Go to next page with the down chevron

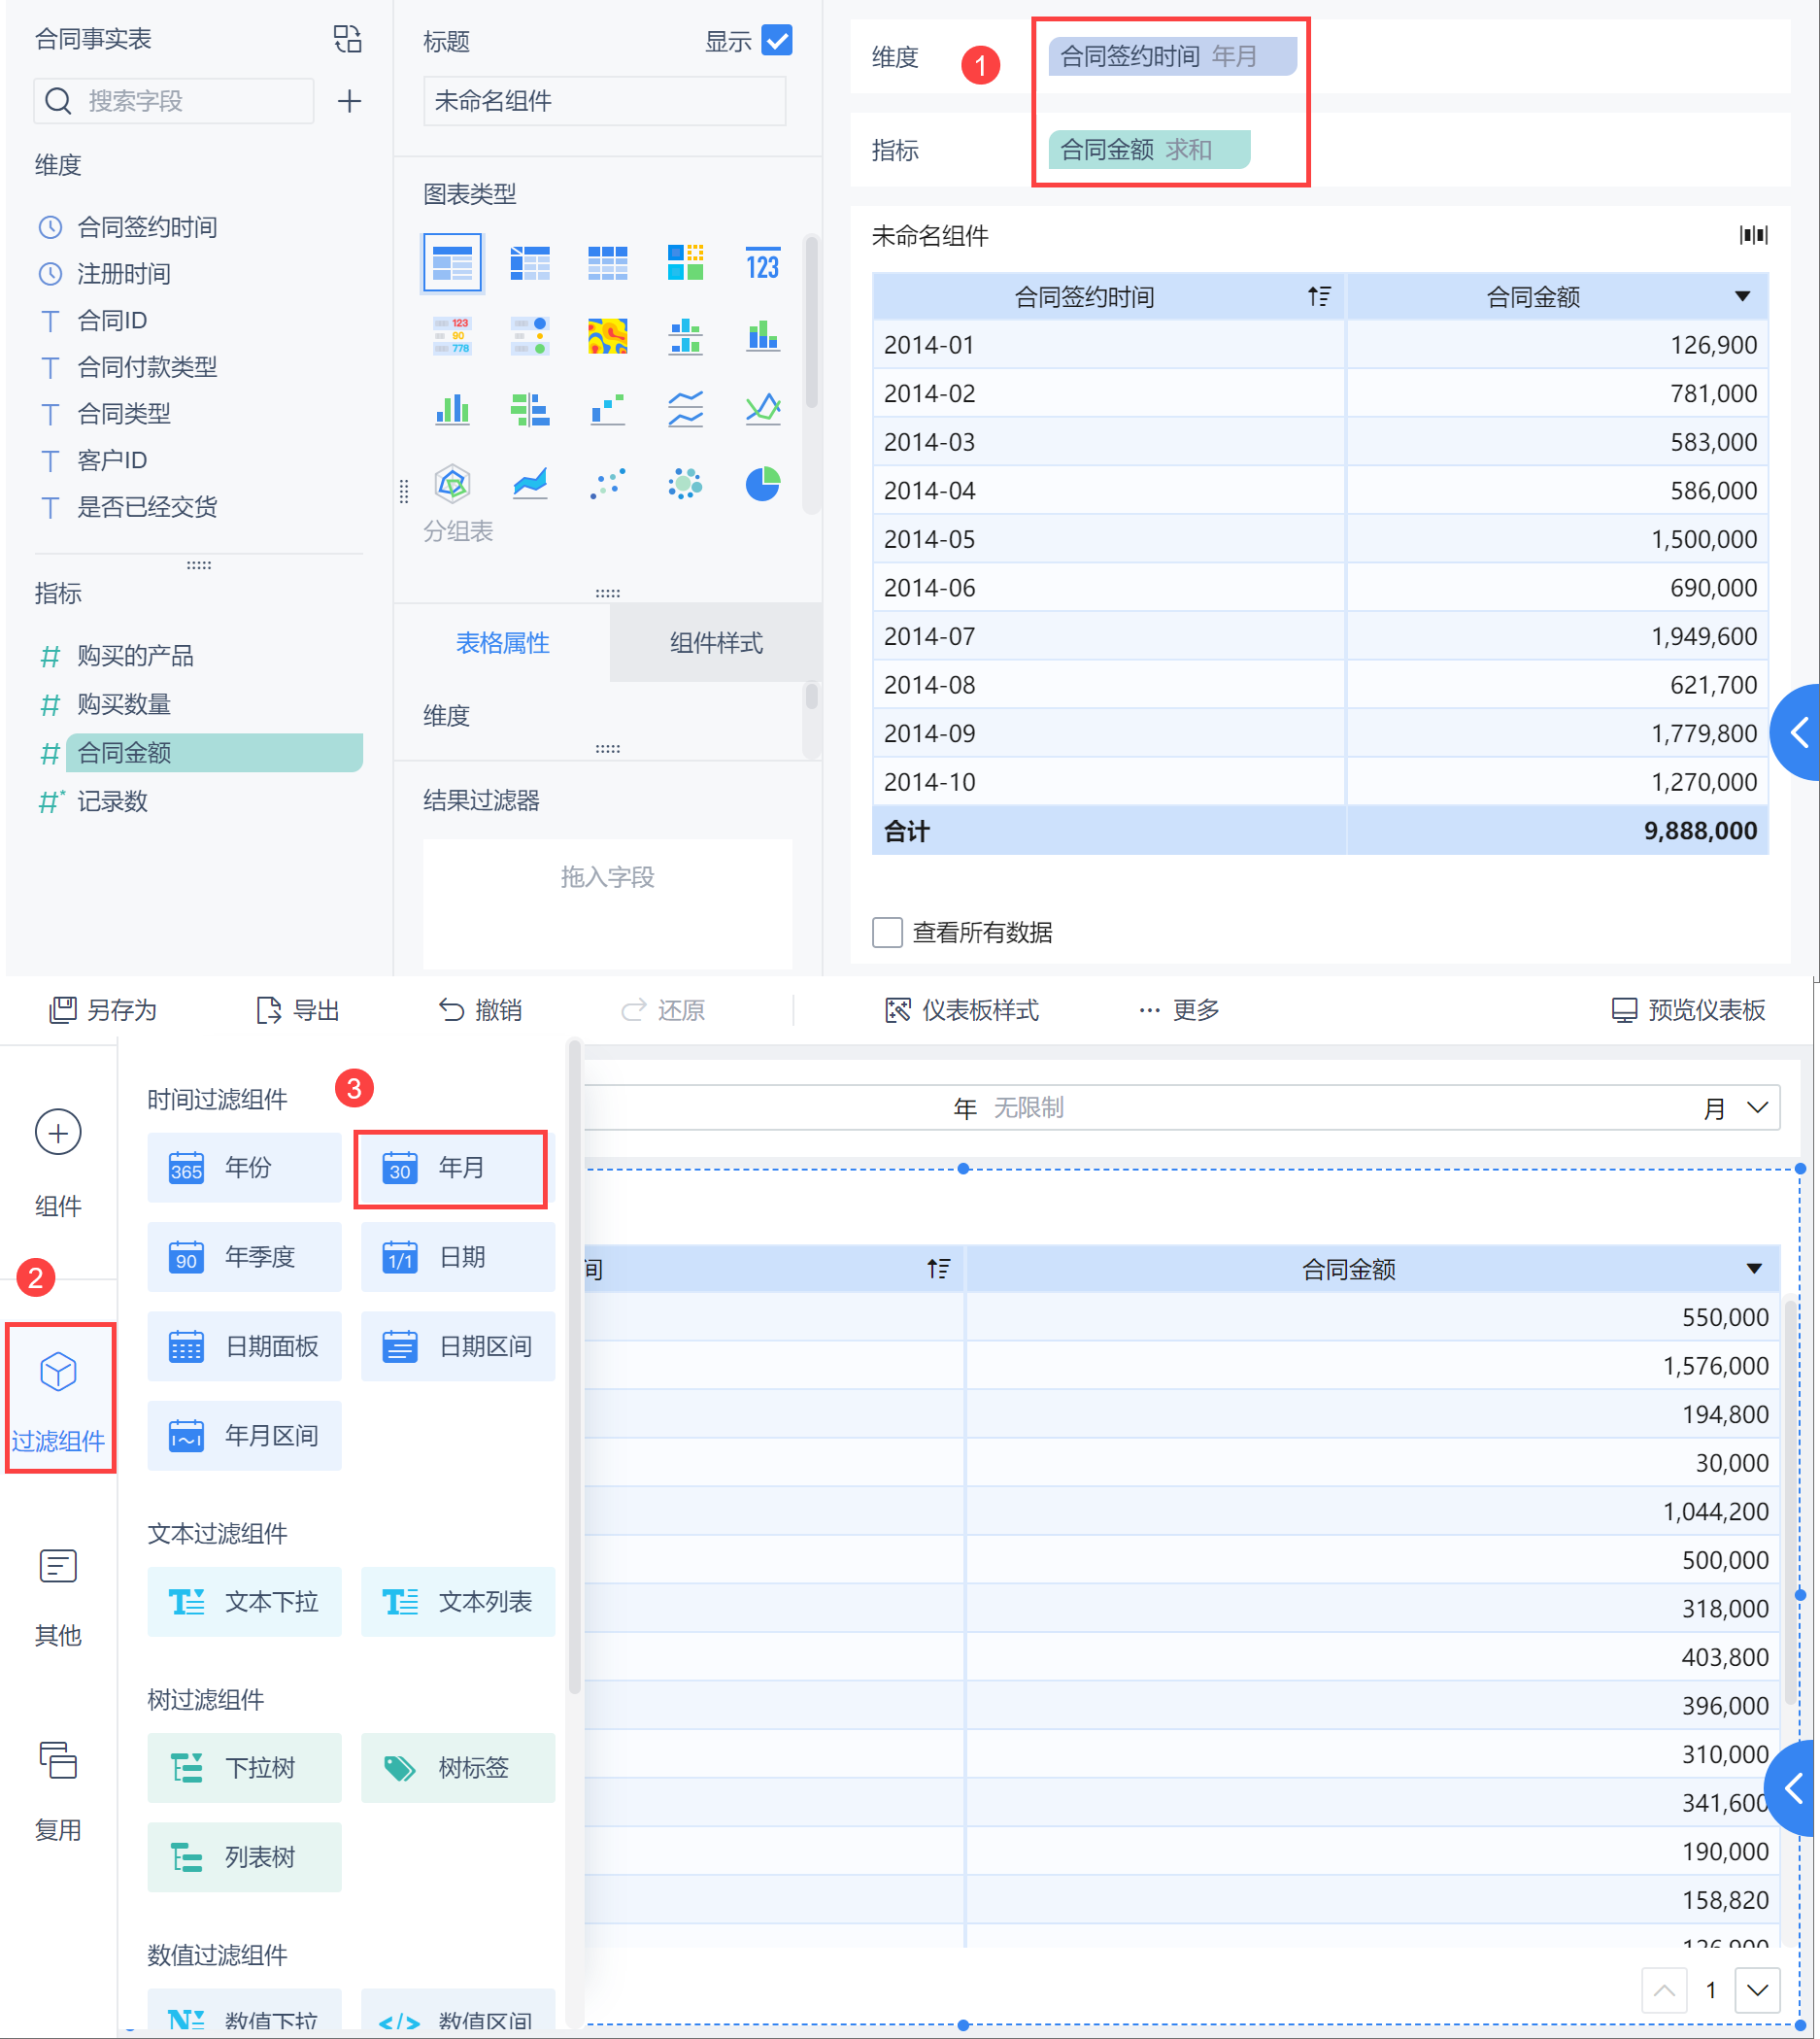pos(1757,1990)
